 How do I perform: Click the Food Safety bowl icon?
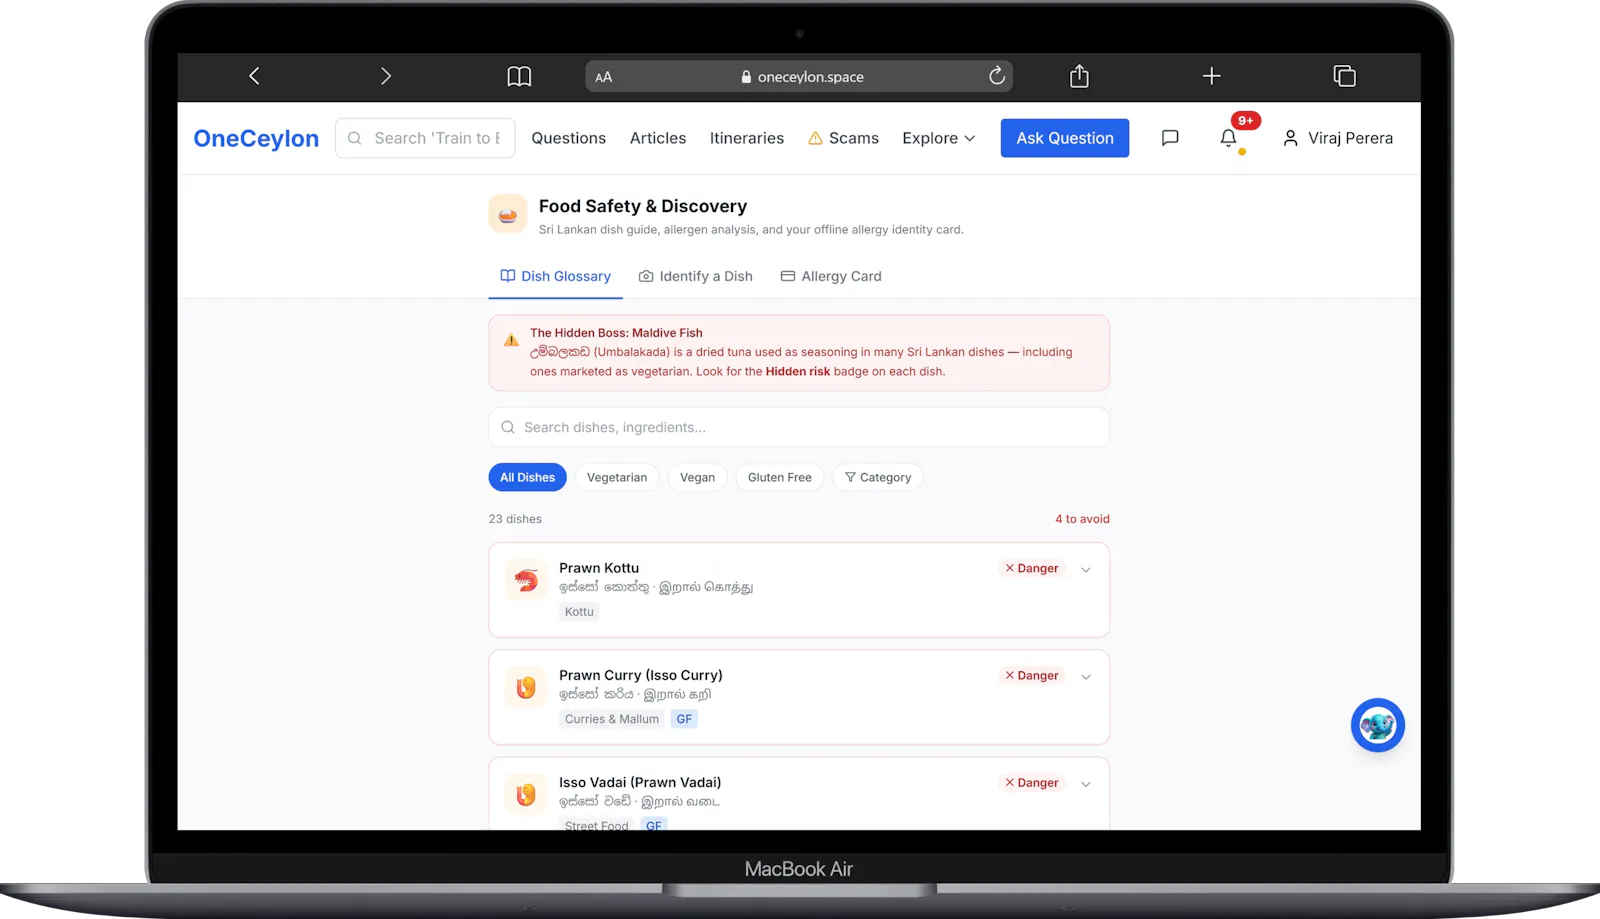[508, 214]
